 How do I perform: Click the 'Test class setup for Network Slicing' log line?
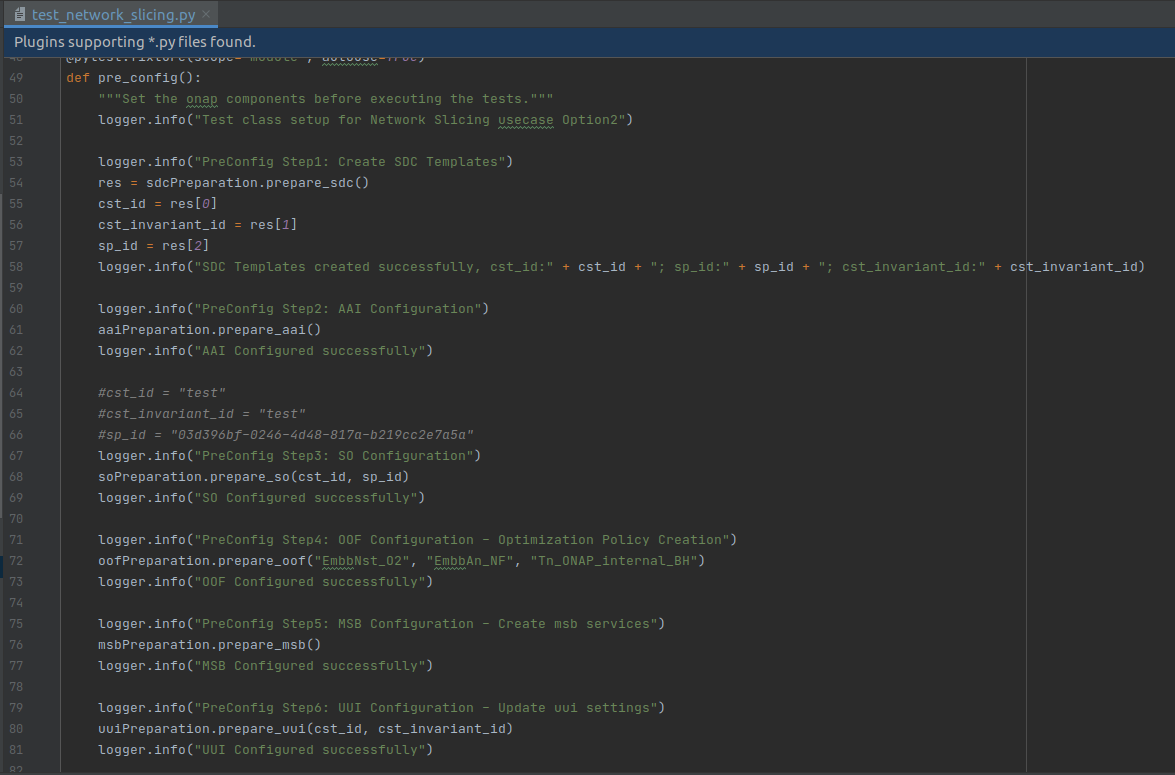366,120
